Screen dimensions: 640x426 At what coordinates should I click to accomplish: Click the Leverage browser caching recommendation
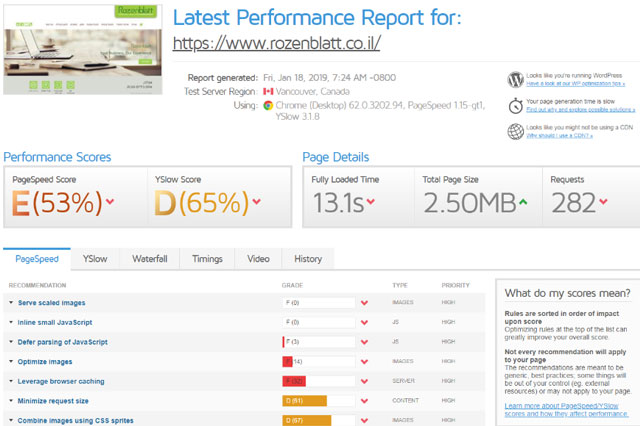click(61, 381)
